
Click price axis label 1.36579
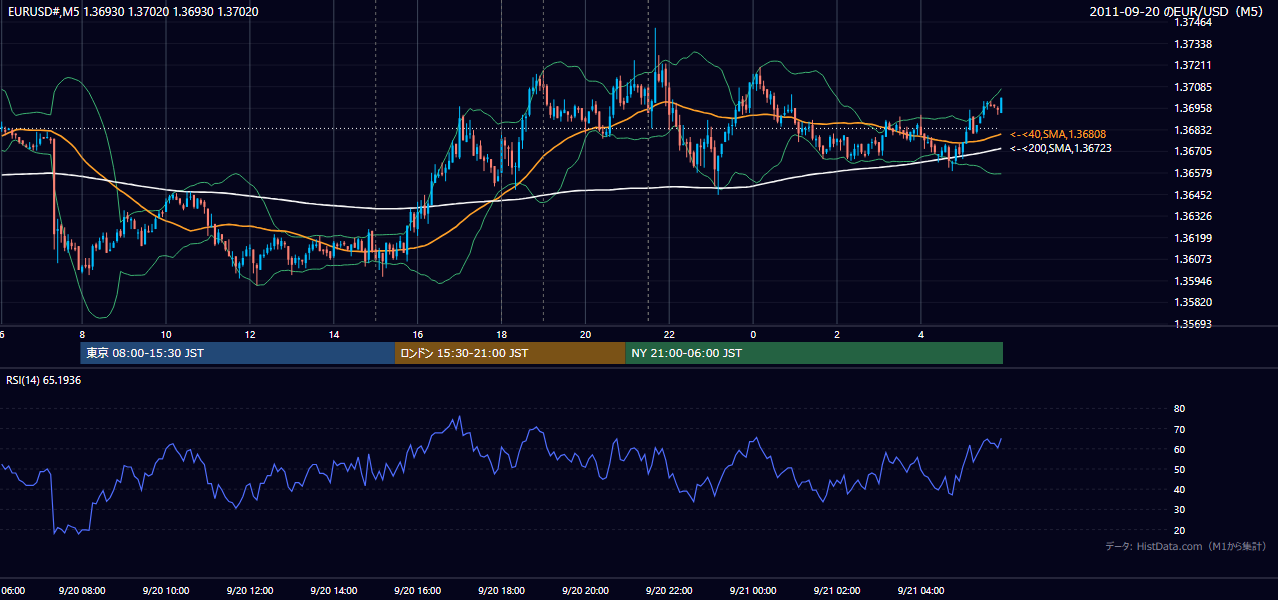[x=1194, y=173]
